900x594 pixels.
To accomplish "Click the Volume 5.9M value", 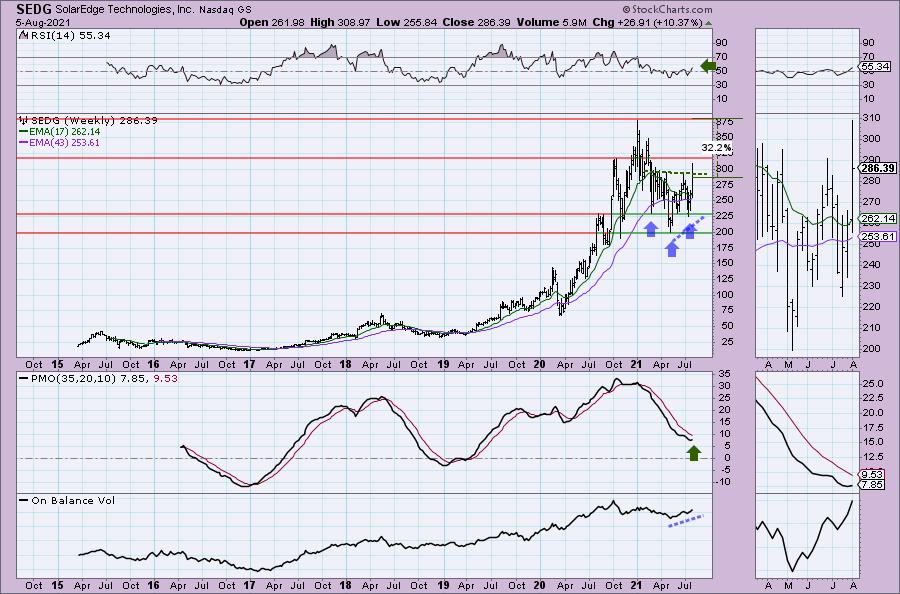I will click(x=552, y=22).
